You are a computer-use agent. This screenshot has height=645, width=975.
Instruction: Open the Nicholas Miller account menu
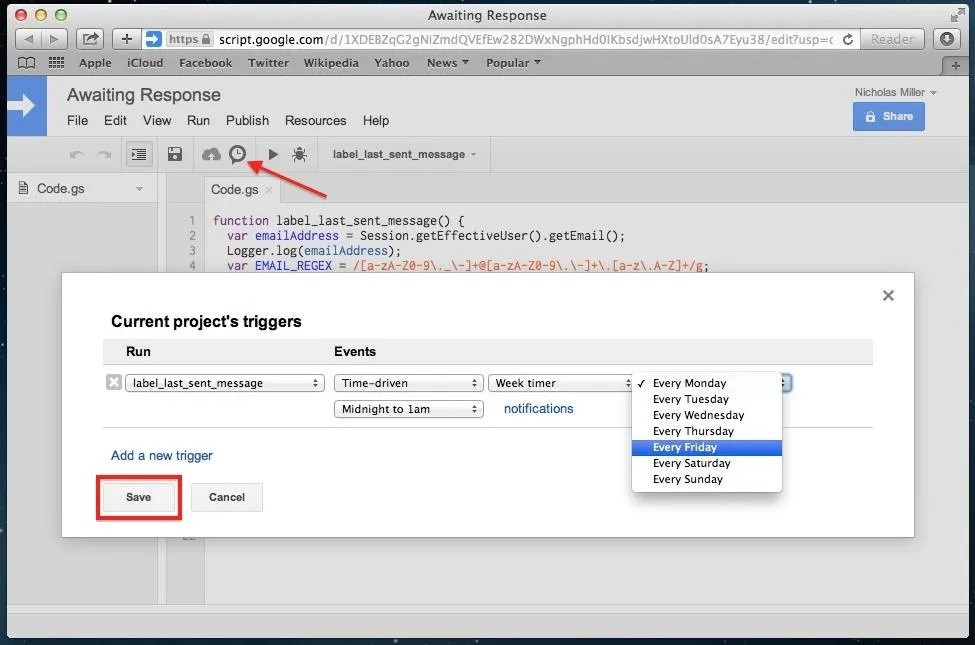[895, 92]
